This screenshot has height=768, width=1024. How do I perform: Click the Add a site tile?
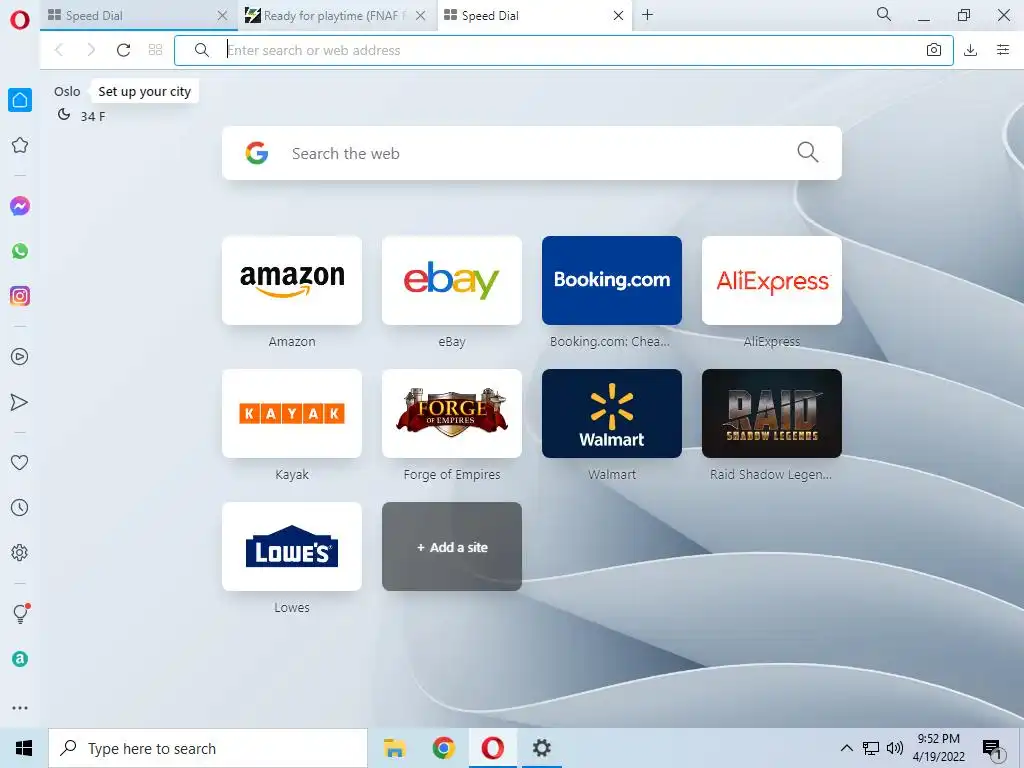click(452, 547)
